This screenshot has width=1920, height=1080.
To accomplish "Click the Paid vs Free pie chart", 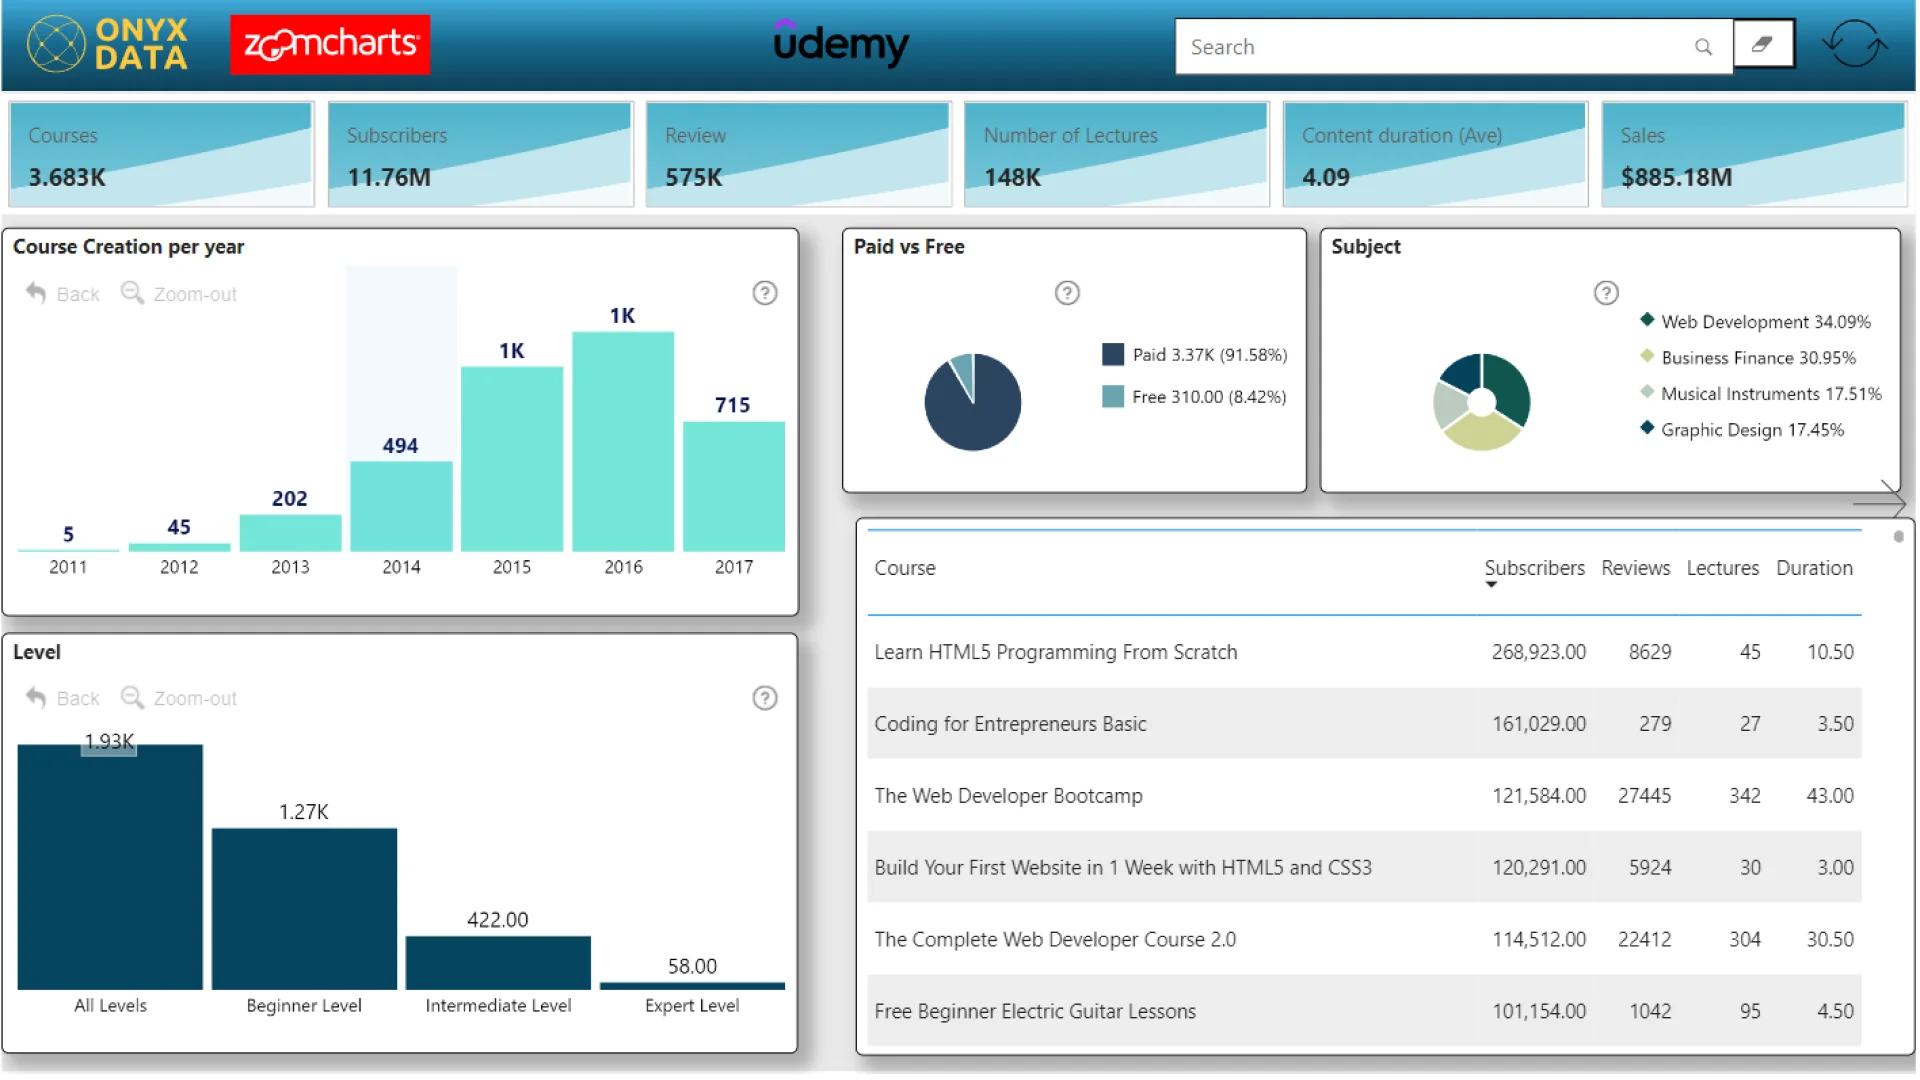I will pos(973,402).
